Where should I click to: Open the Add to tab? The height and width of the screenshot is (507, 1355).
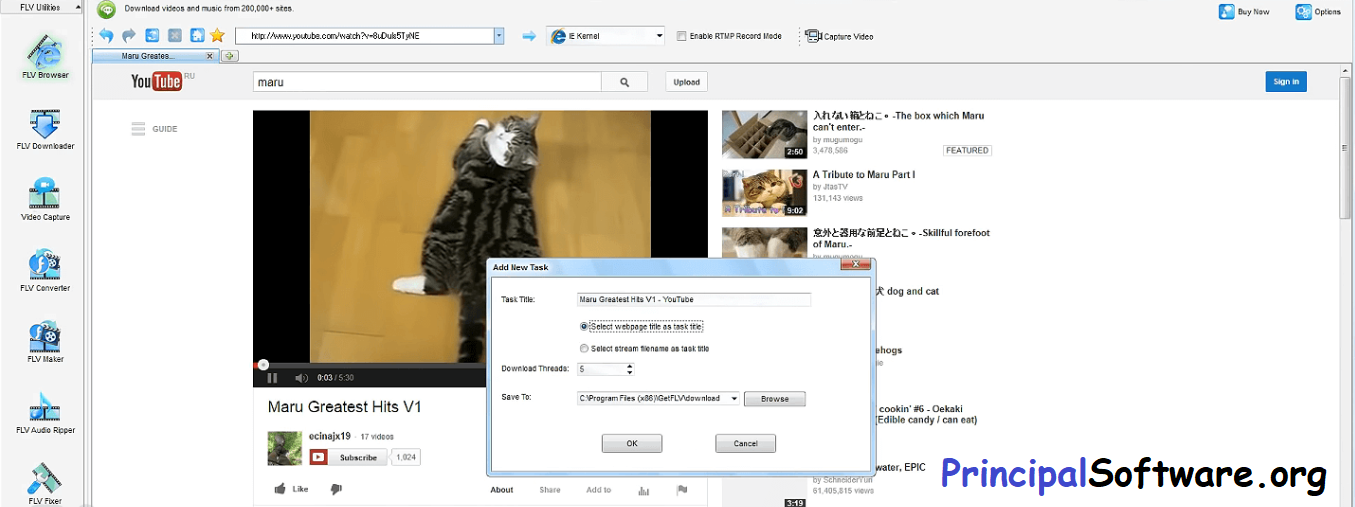pyautogui.click(x=599, y=490)
